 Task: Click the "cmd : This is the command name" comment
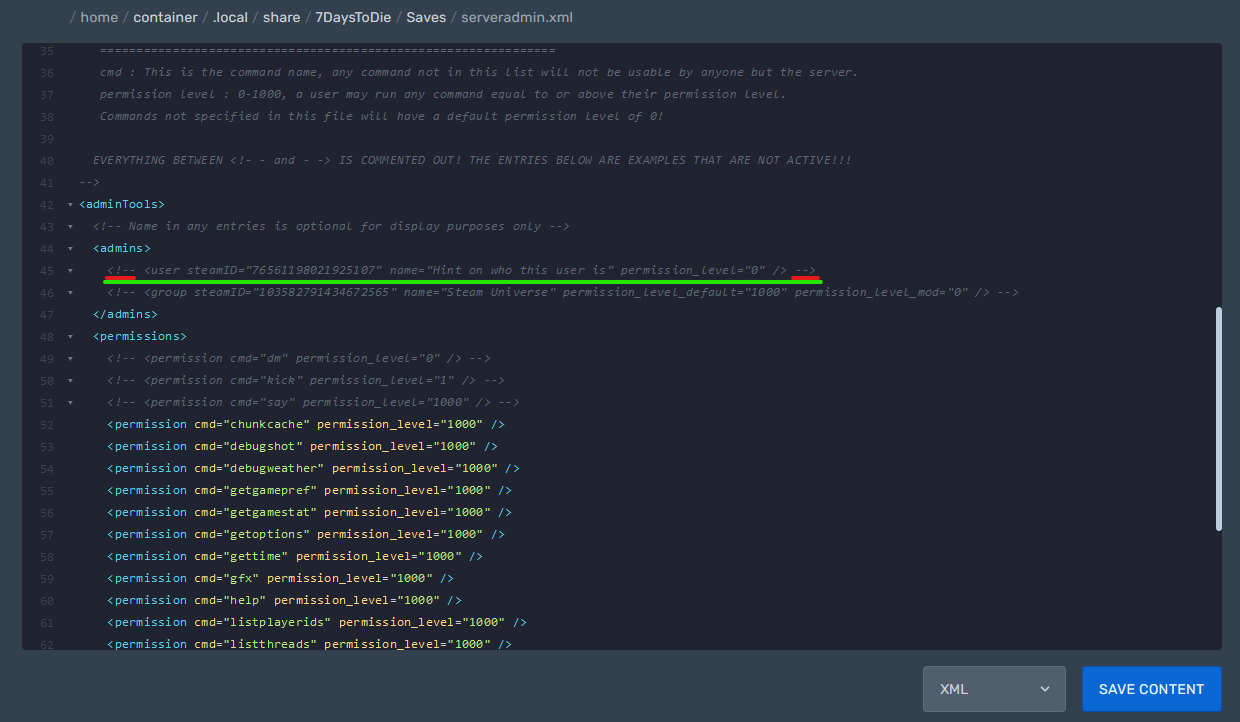[479, 72]
